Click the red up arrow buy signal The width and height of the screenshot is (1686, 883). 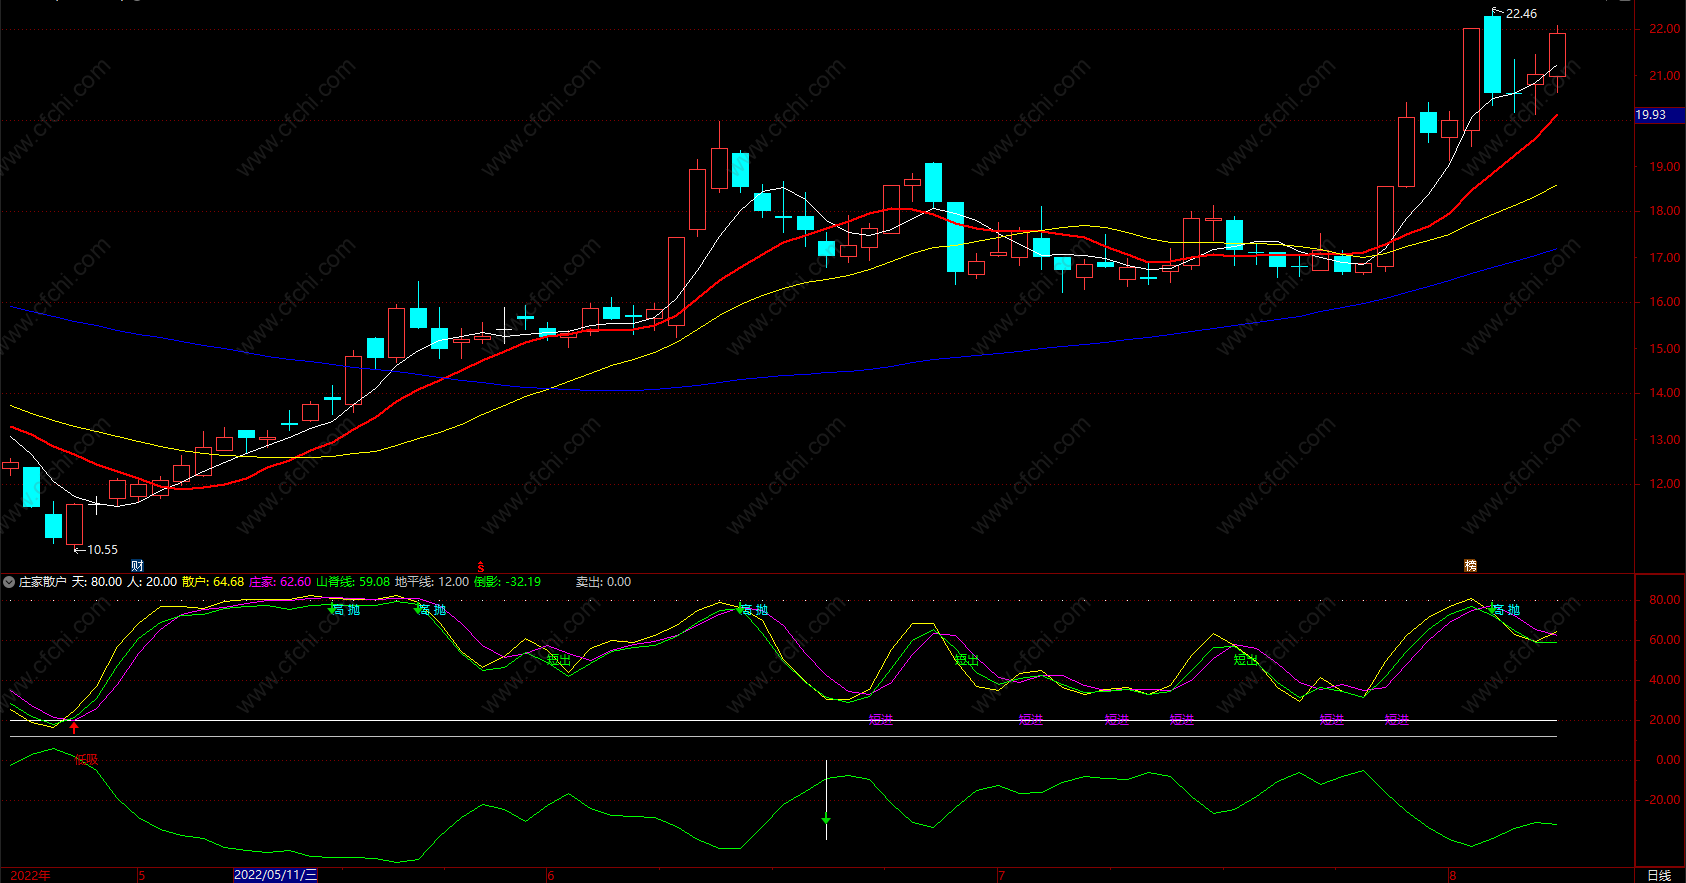tap(74, 726)
